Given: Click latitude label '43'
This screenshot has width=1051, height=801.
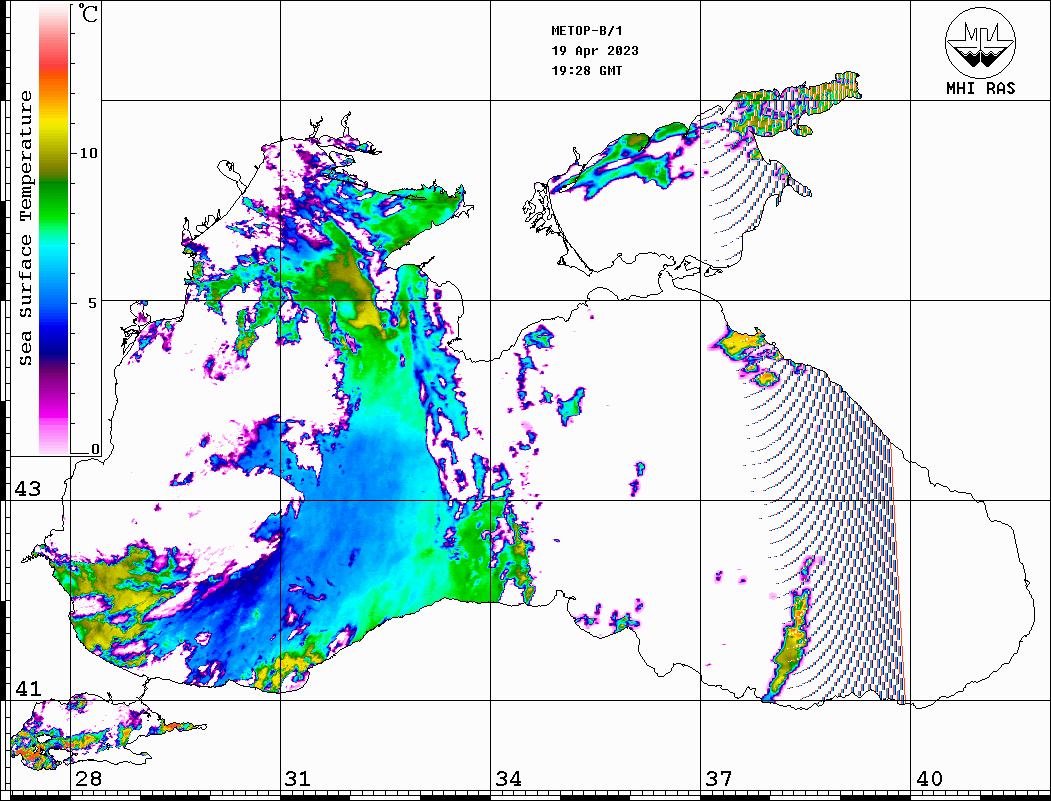Looking at the screenshot, I should [x=27, y=489].
